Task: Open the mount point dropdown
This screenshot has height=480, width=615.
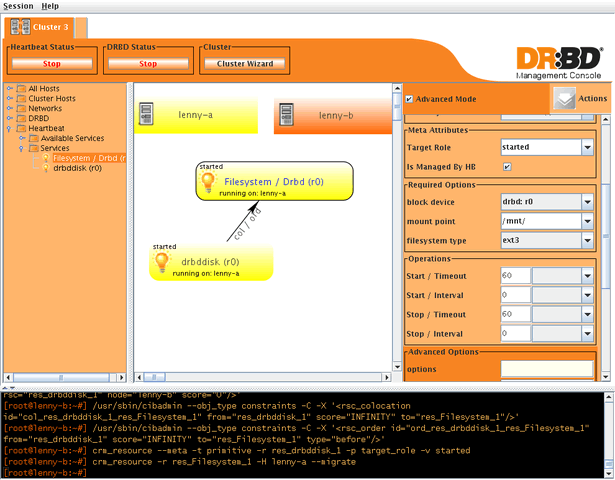Action: (587, 221)
